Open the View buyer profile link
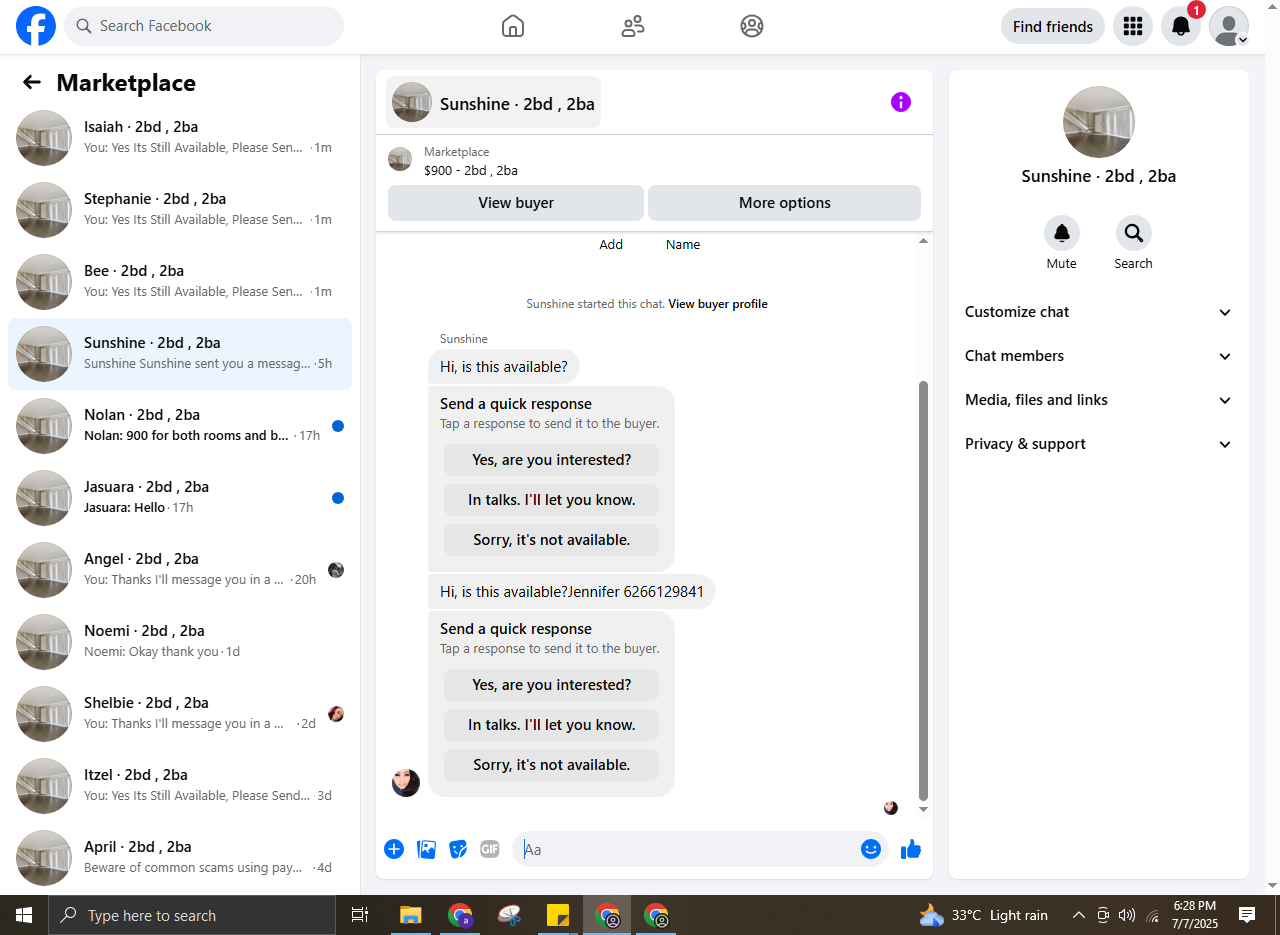Viewport: 1280px width, 935px height. tap(718, 304)
